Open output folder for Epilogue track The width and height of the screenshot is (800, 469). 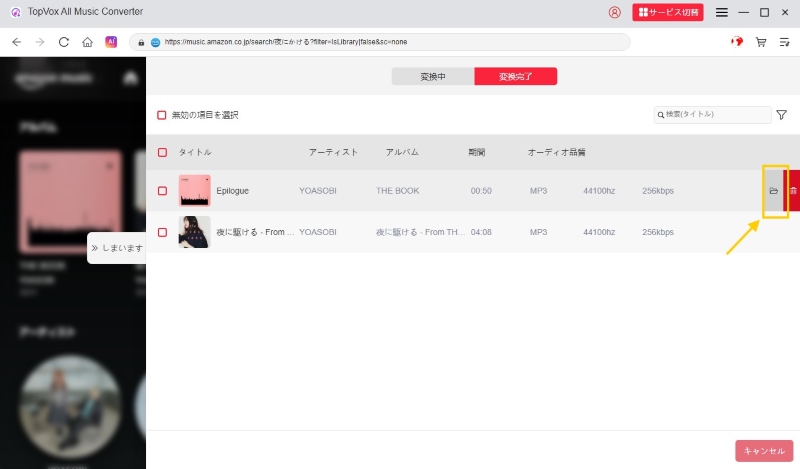pyautogui.click(x=773, y=191)
